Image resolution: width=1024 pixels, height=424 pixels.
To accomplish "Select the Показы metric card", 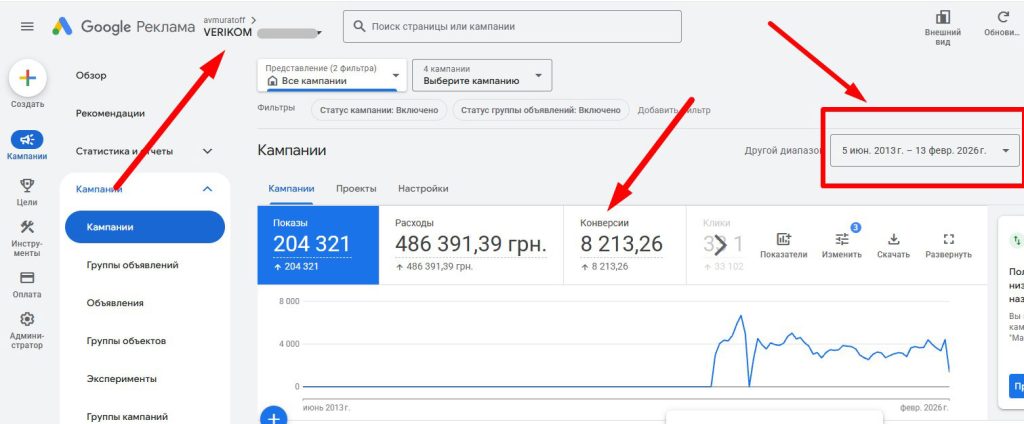I will click(x=318, y=245).
